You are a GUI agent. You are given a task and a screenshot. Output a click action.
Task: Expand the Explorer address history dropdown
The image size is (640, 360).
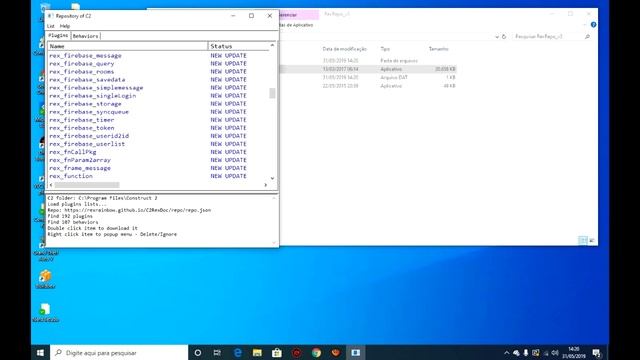(x=497, y=37)
